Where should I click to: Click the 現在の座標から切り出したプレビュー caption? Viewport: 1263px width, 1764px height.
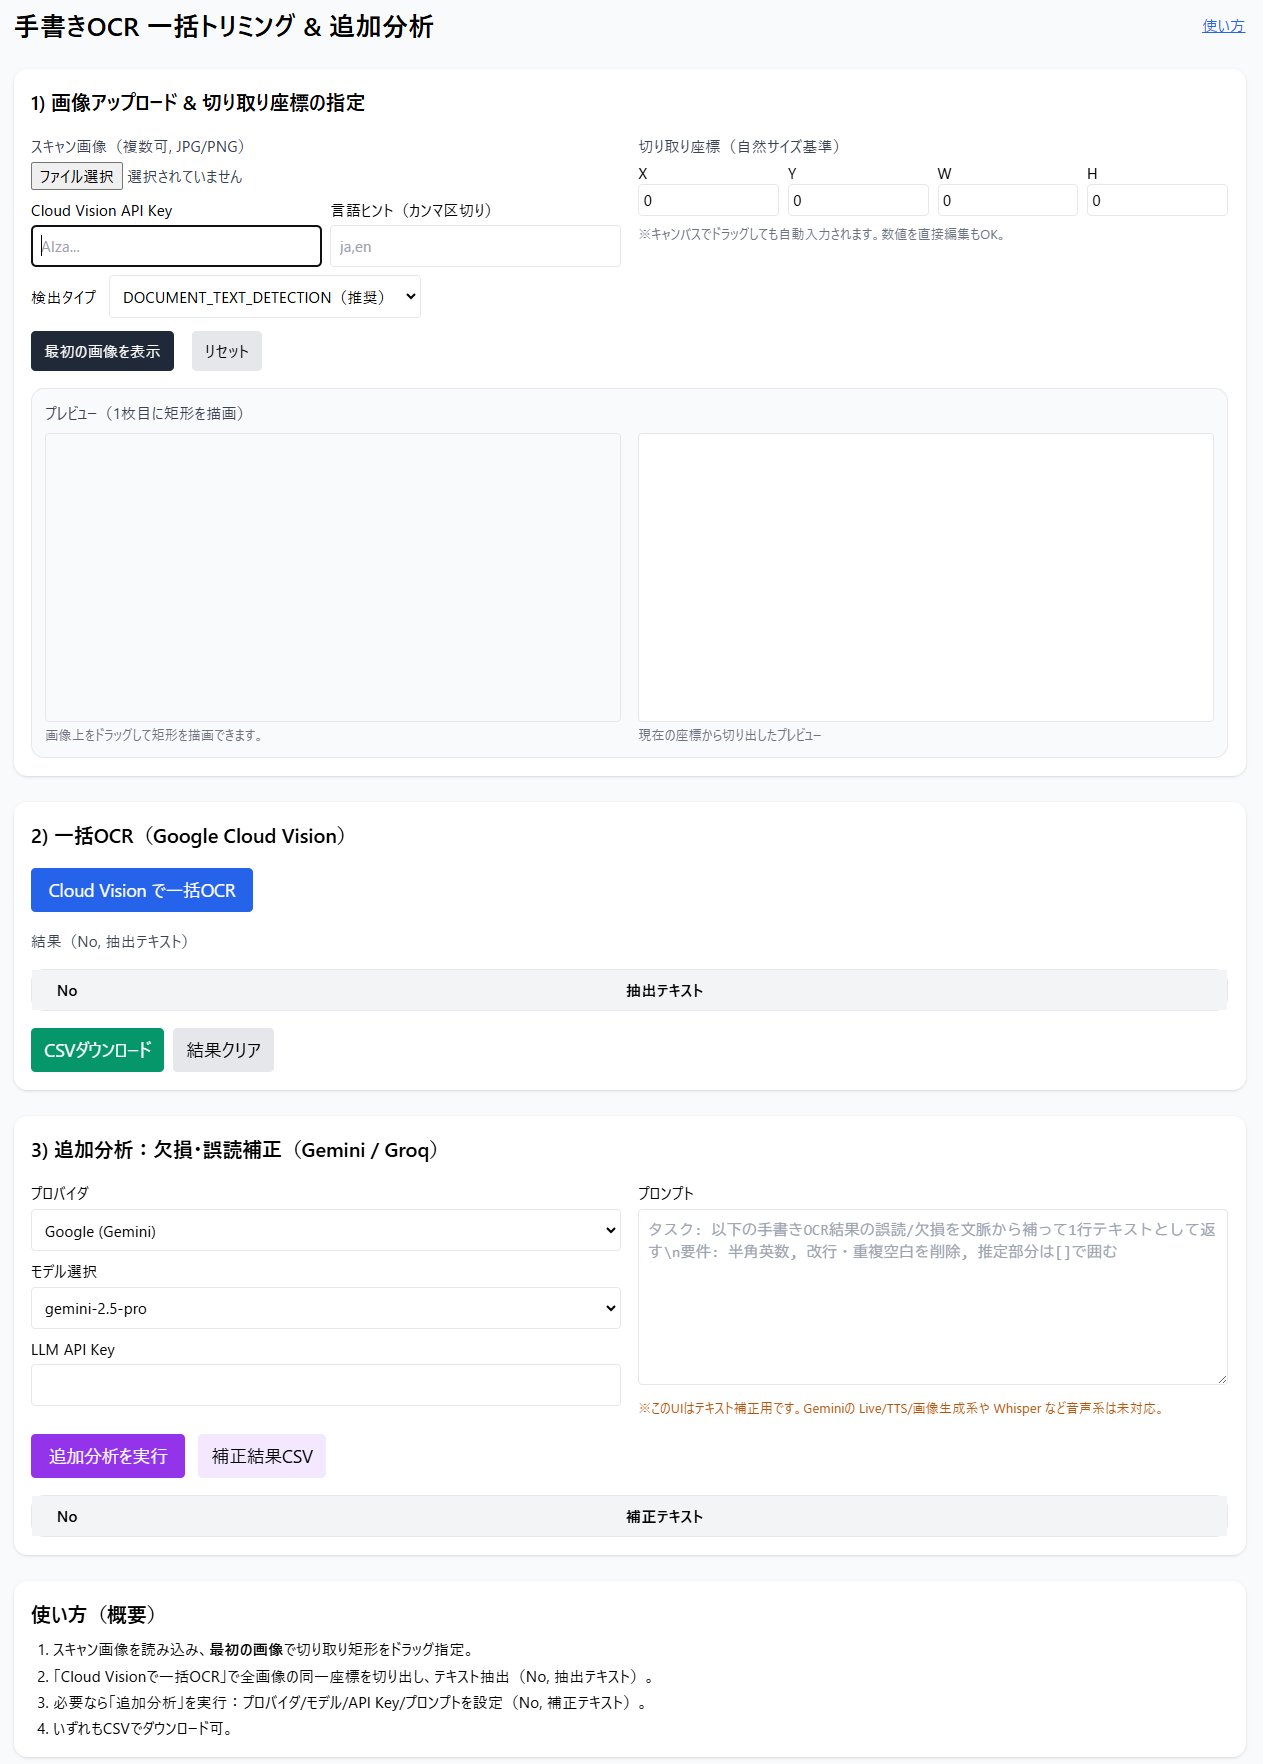(730, 735)
